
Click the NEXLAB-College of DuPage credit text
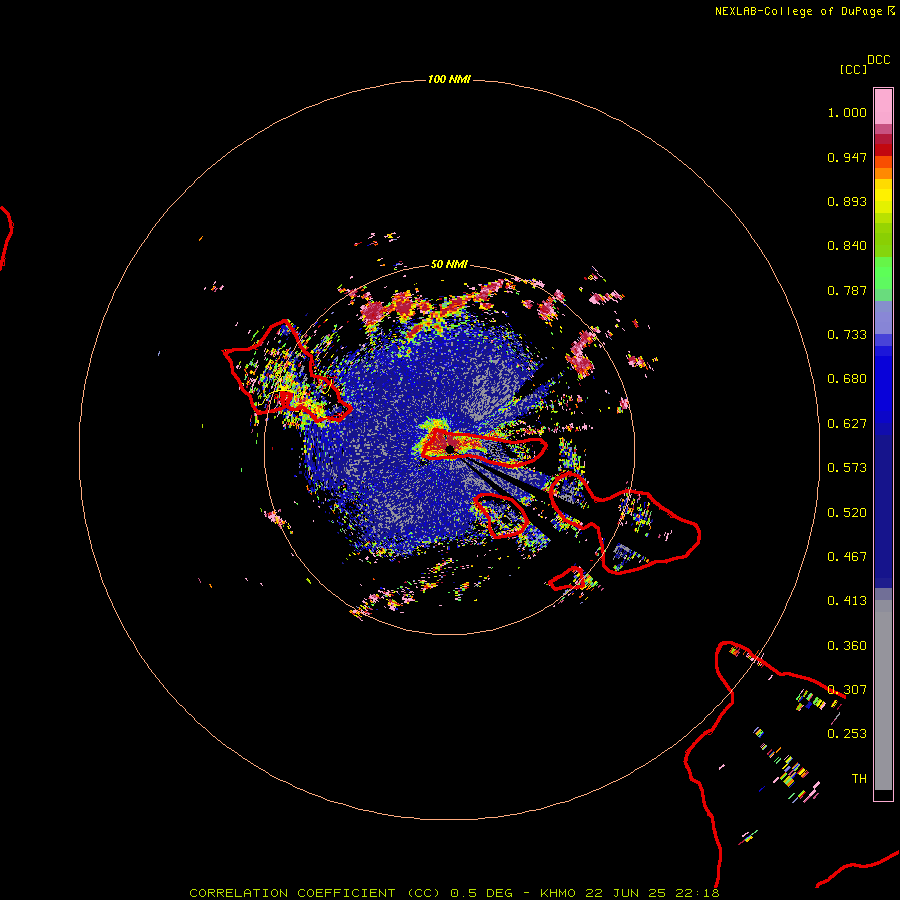798,11
